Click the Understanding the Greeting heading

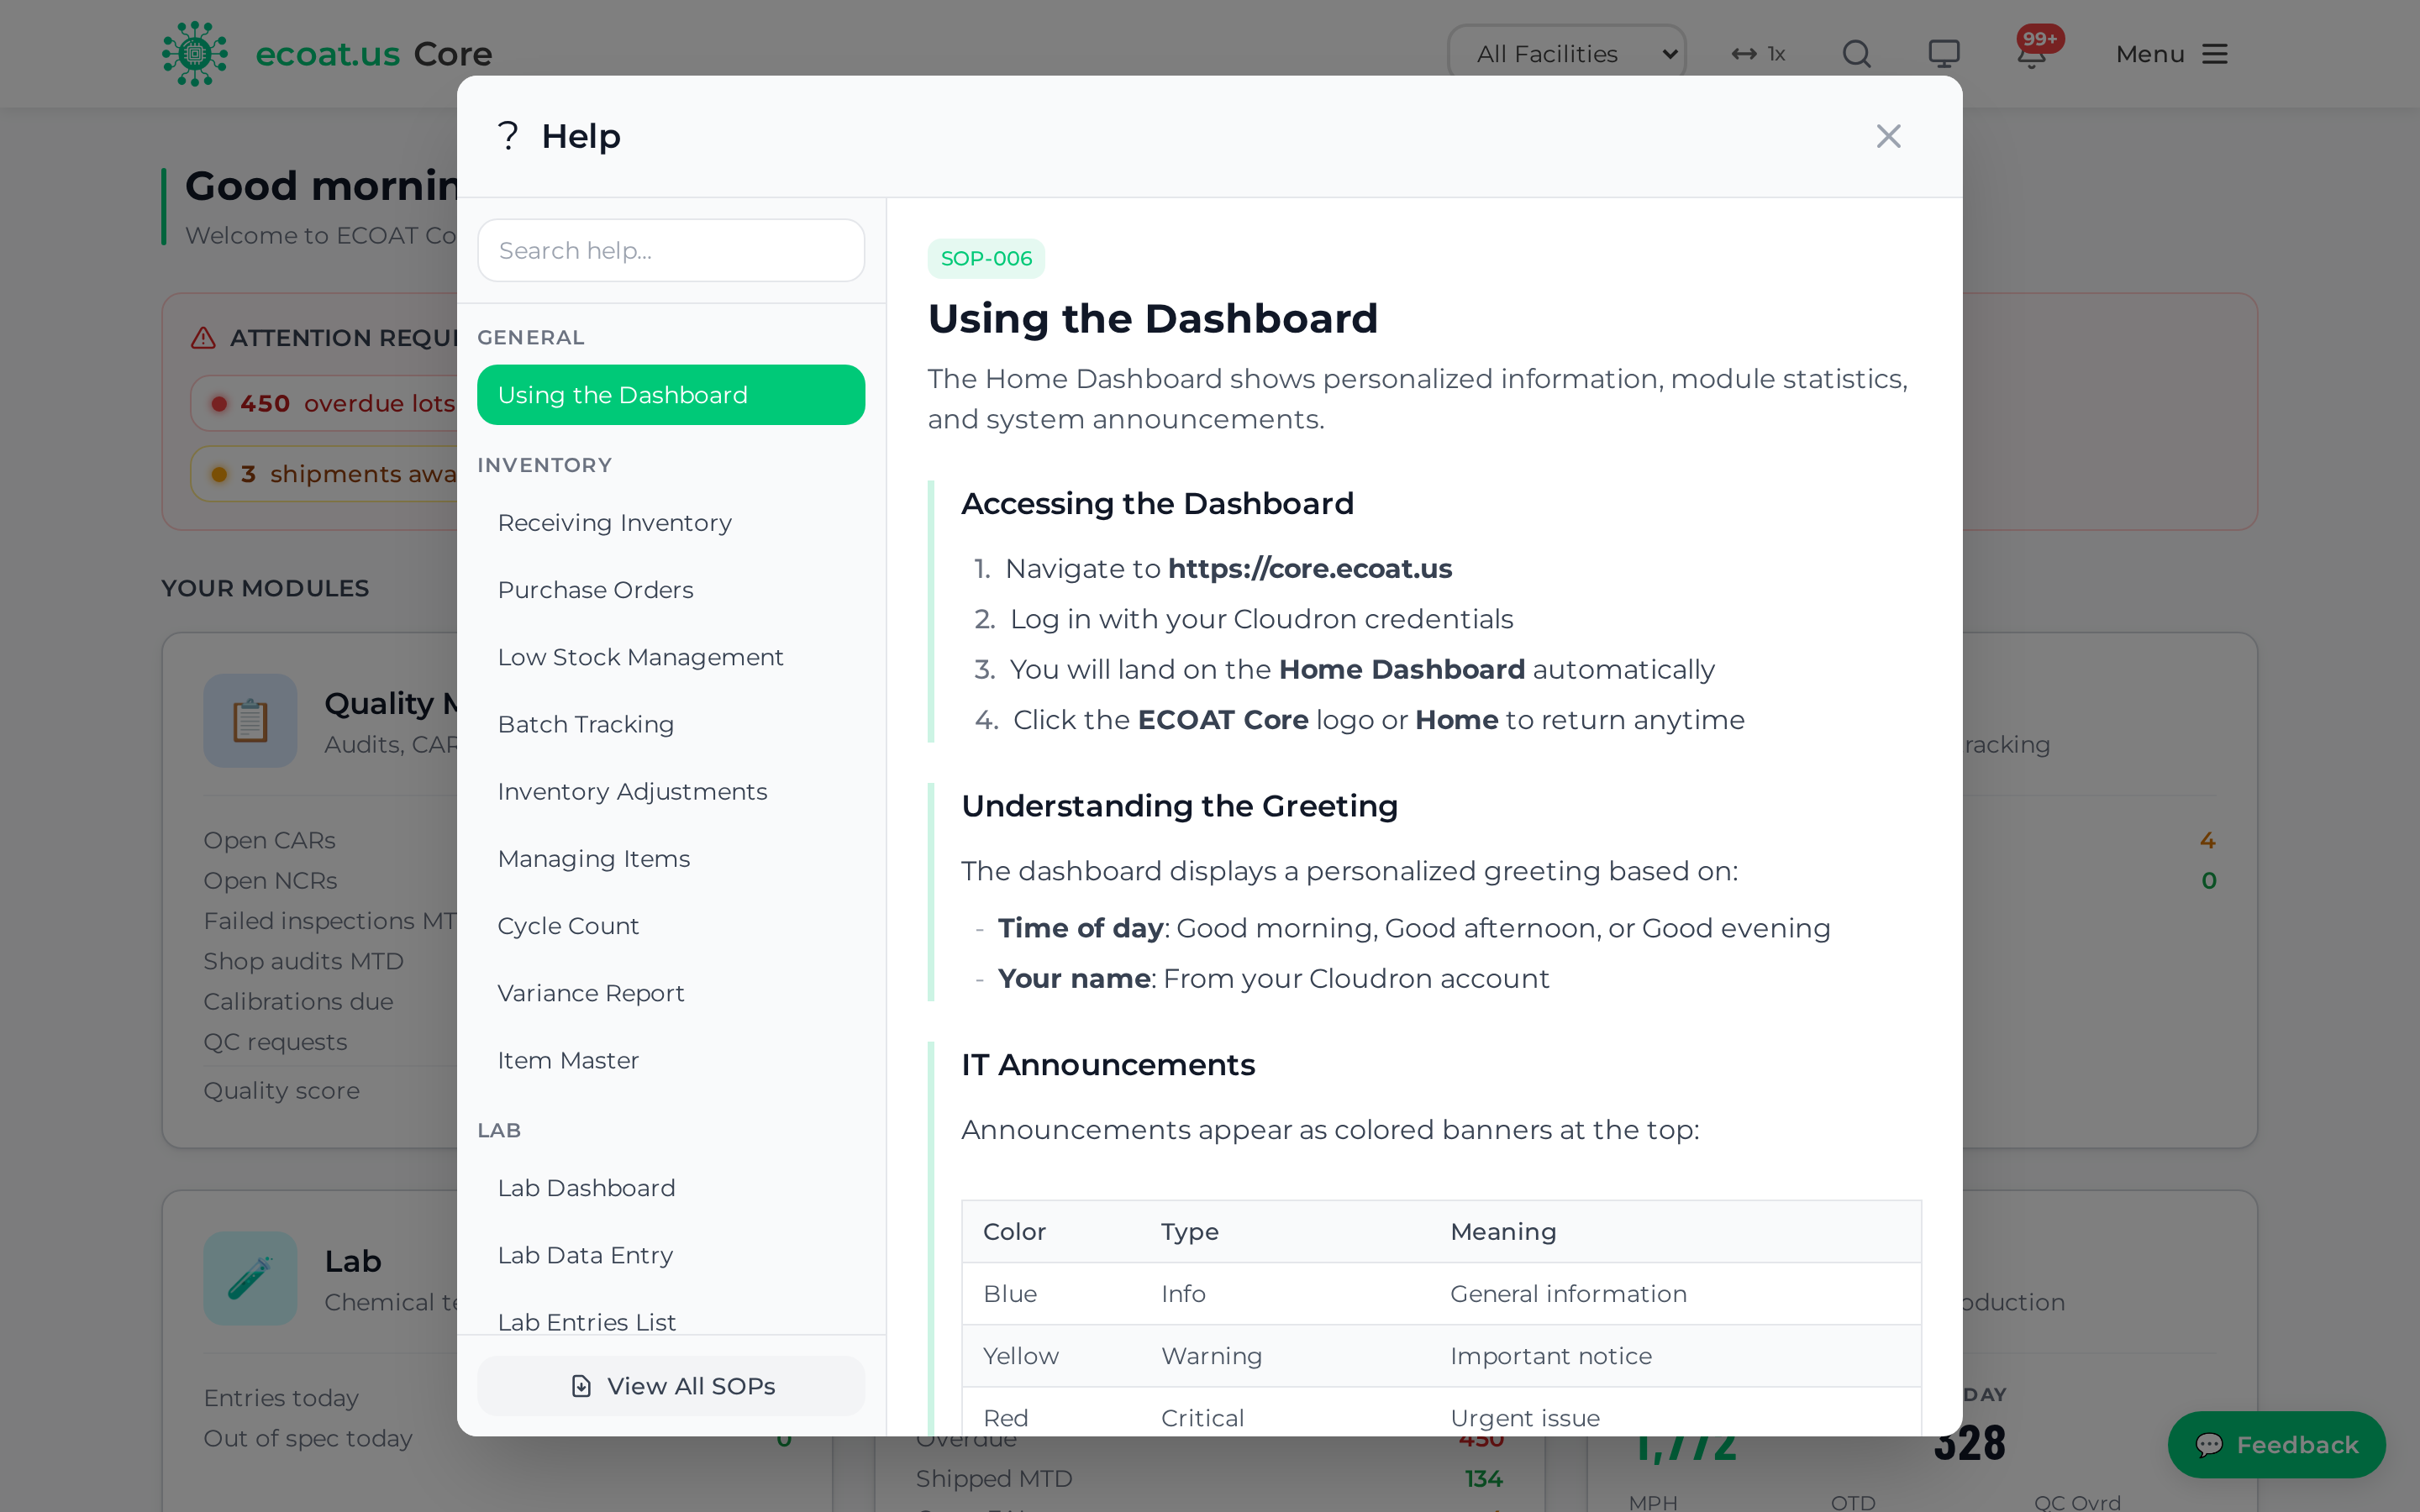click(1180, 806)
